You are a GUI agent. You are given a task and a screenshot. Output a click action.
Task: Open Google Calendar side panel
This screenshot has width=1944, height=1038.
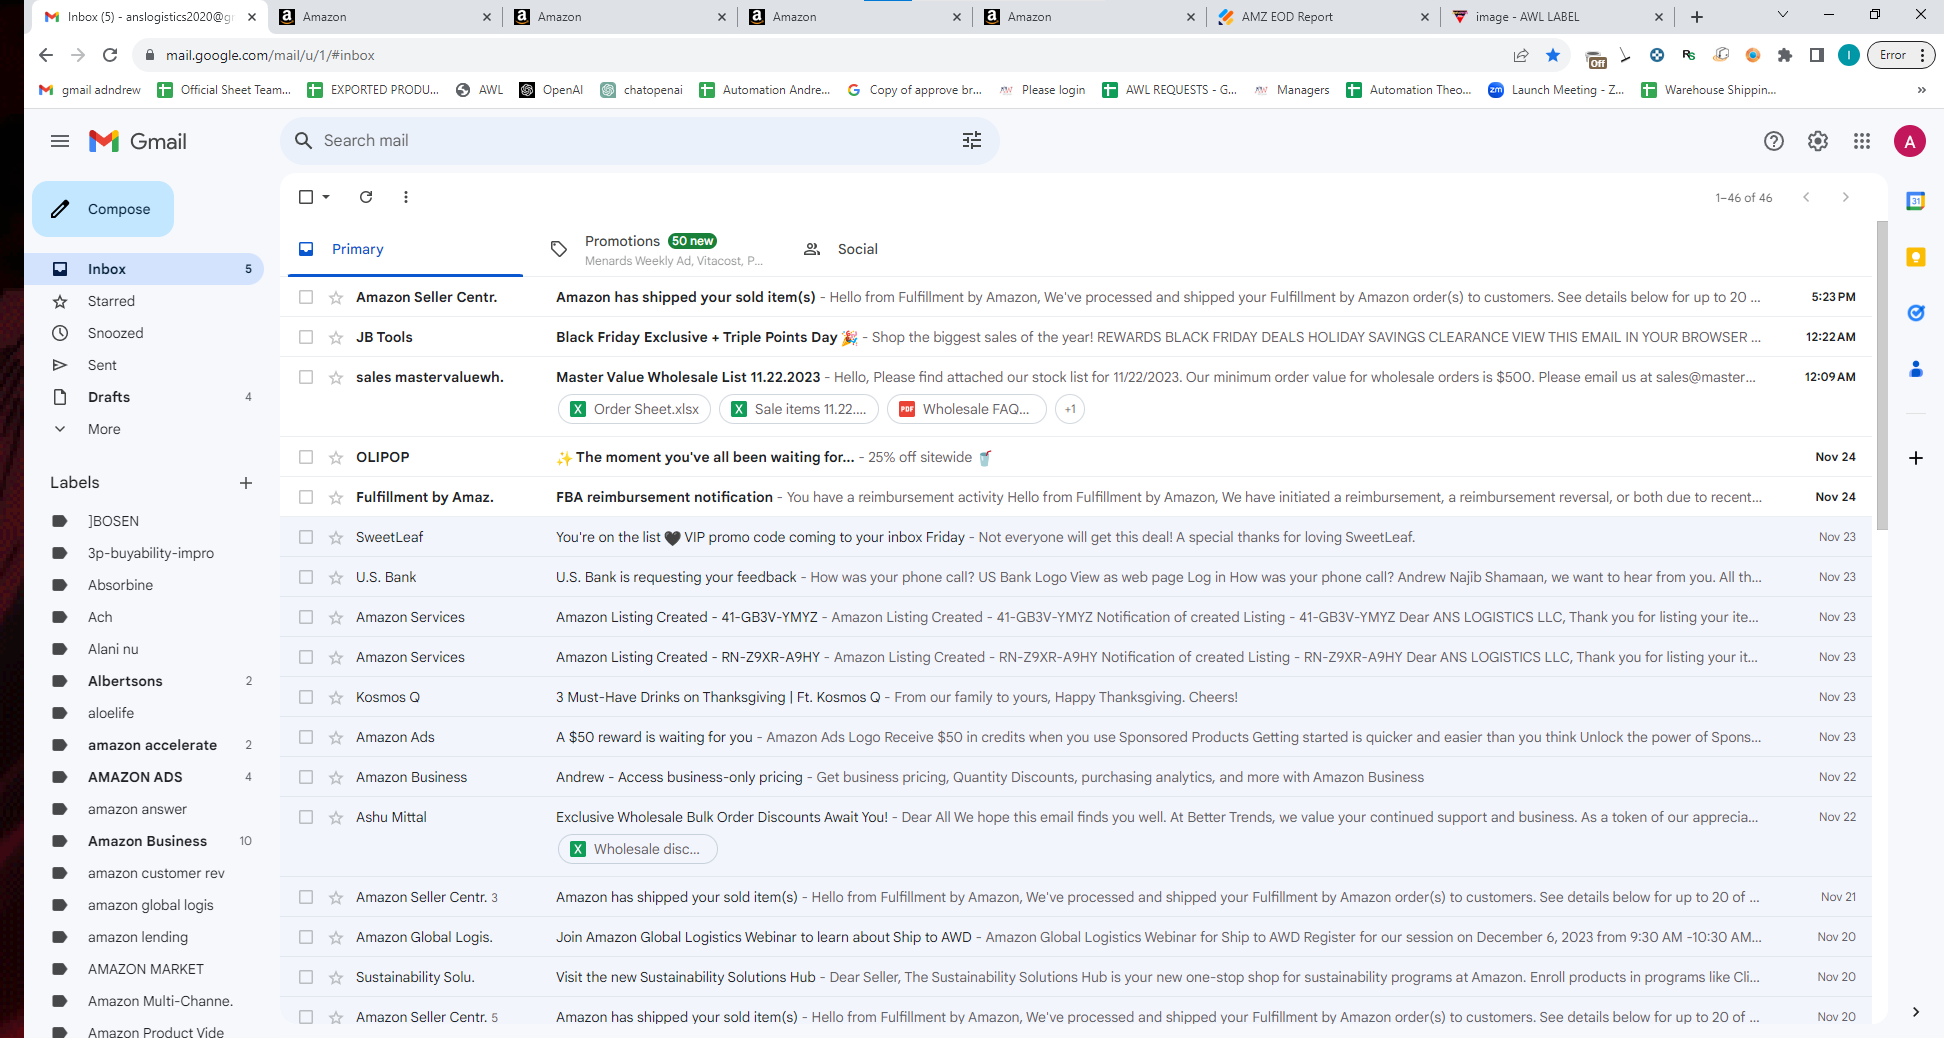pyautogui.click(x=1916, y=201)
